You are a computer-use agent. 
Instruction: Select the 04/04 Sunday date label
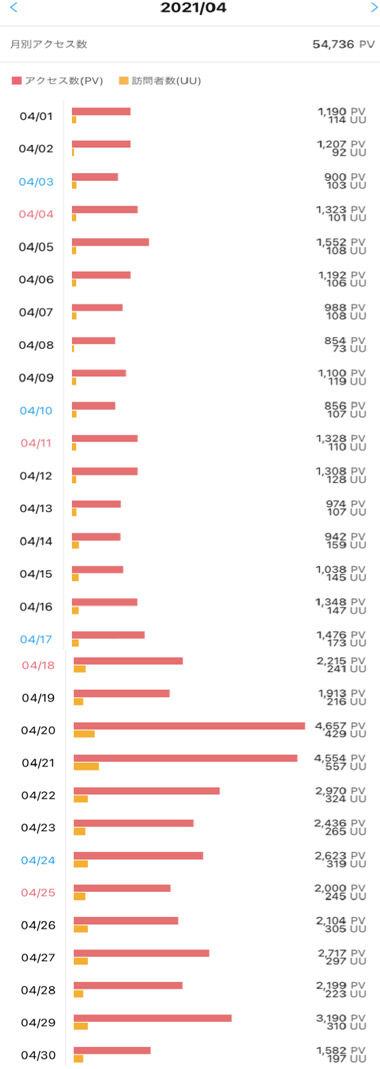35,215
